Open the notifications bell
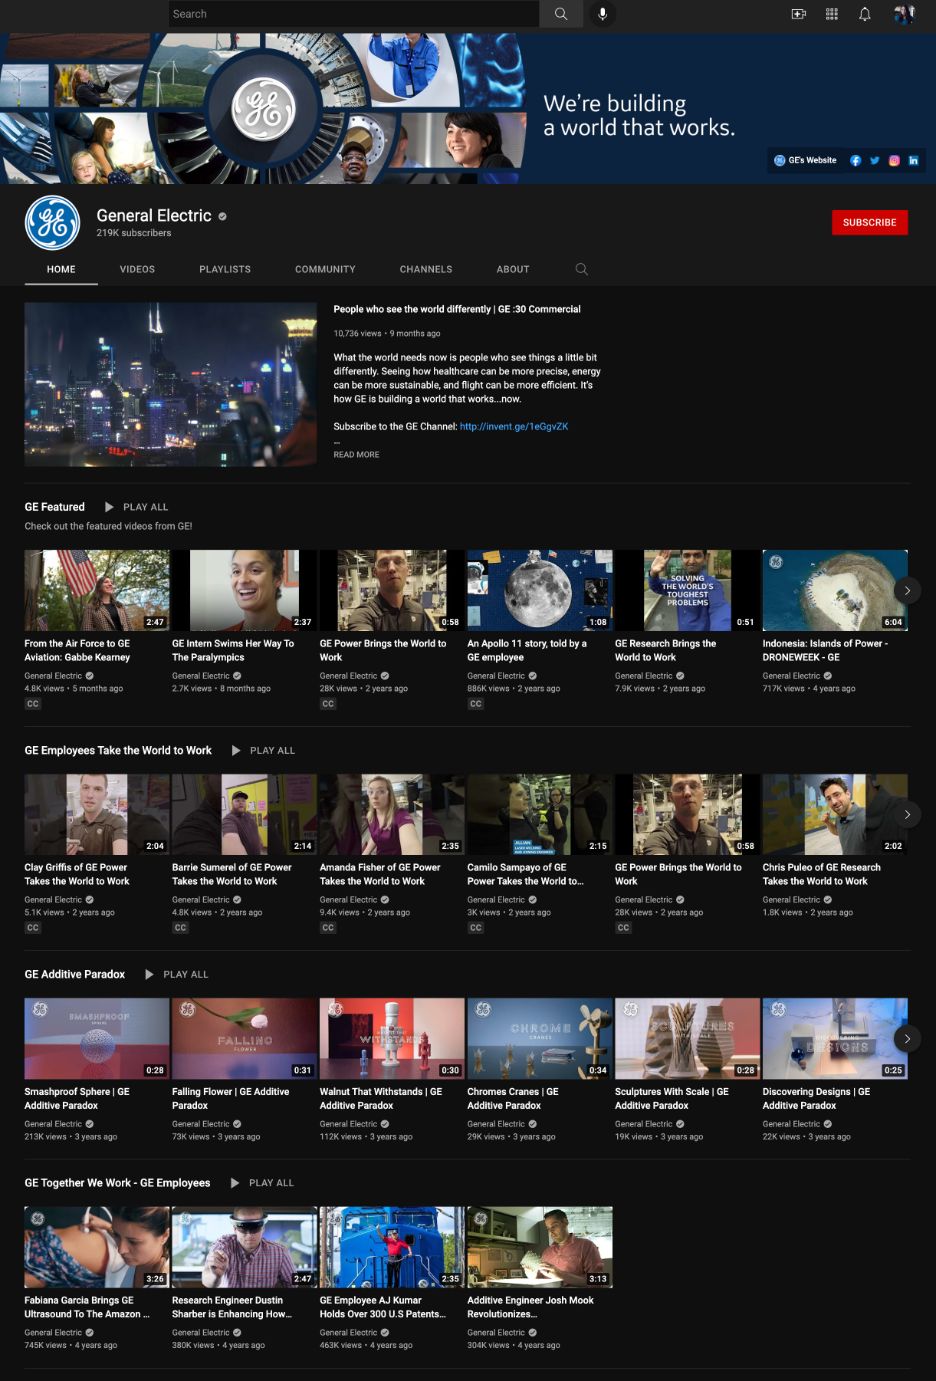This screenshot has width=936, height=1381. coord(865,14)
